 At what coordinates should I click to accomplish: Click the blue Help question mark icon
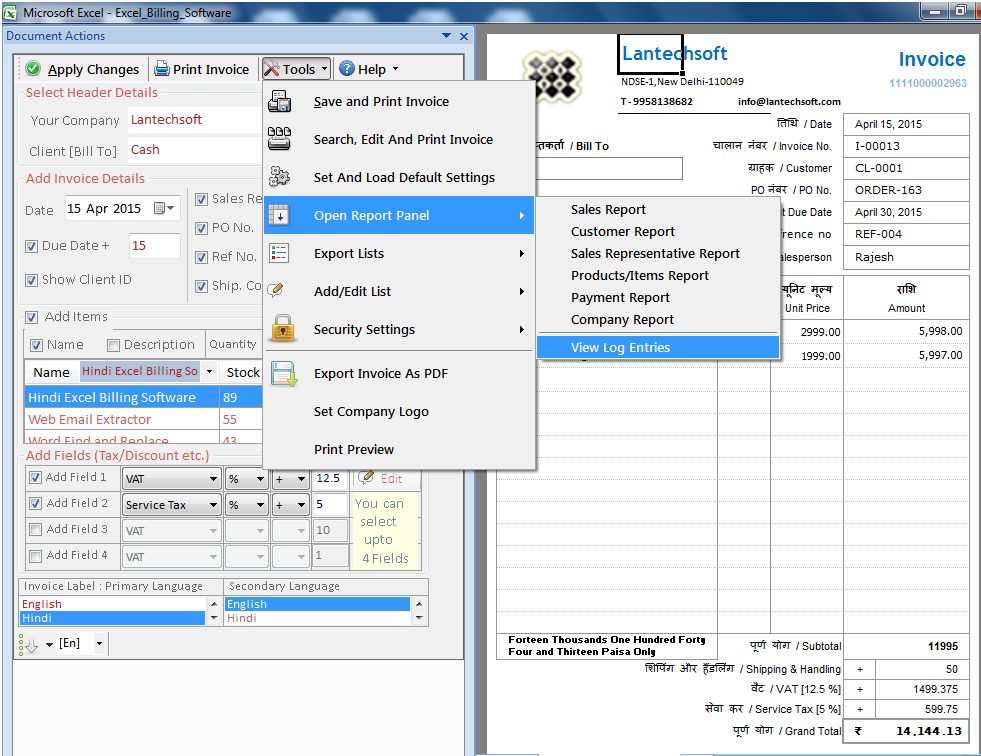[347, 68]
